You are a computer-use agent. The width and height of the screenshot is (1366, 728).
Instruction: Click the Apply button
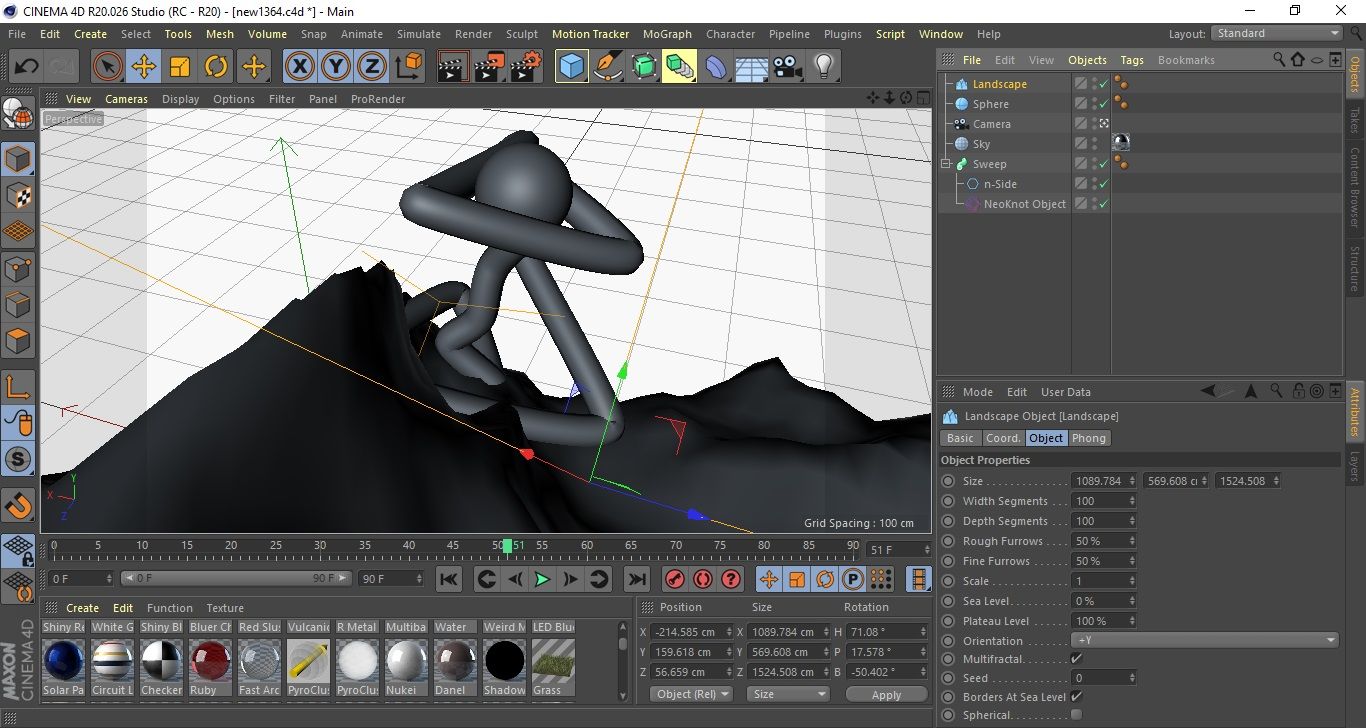click(x=886, y=694)
